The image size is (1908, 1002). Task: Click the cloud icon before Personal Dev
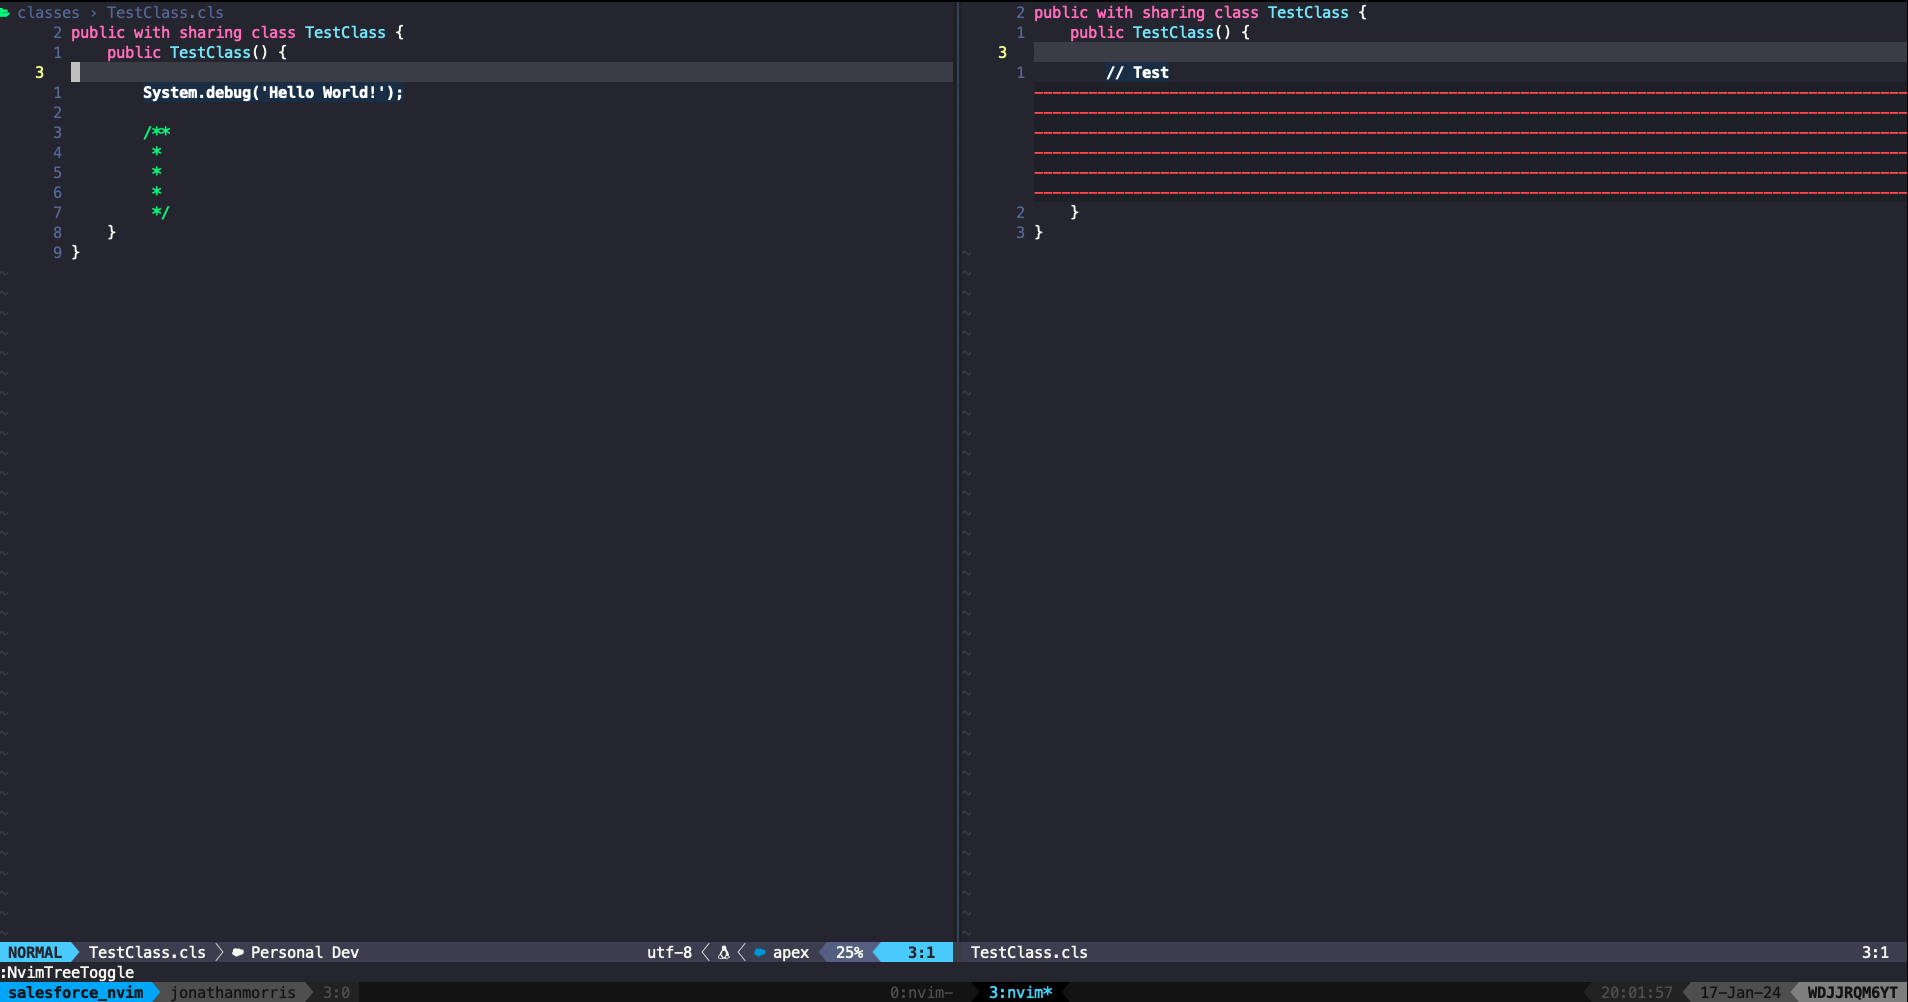(238, 952)
